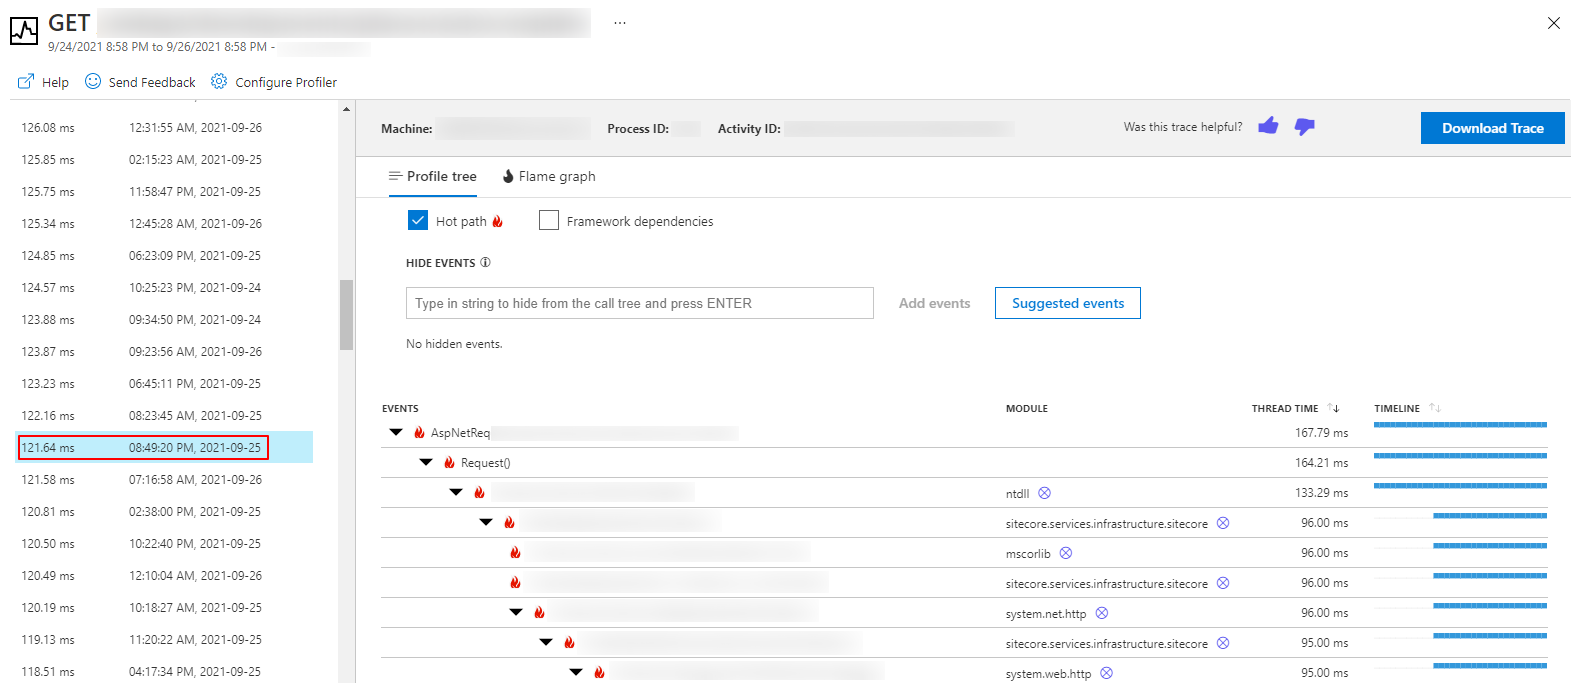This screenshot has width=1571, height=683.
Task: Click the circled X beside system.net.http module
Action: (x=1102, y=613)
